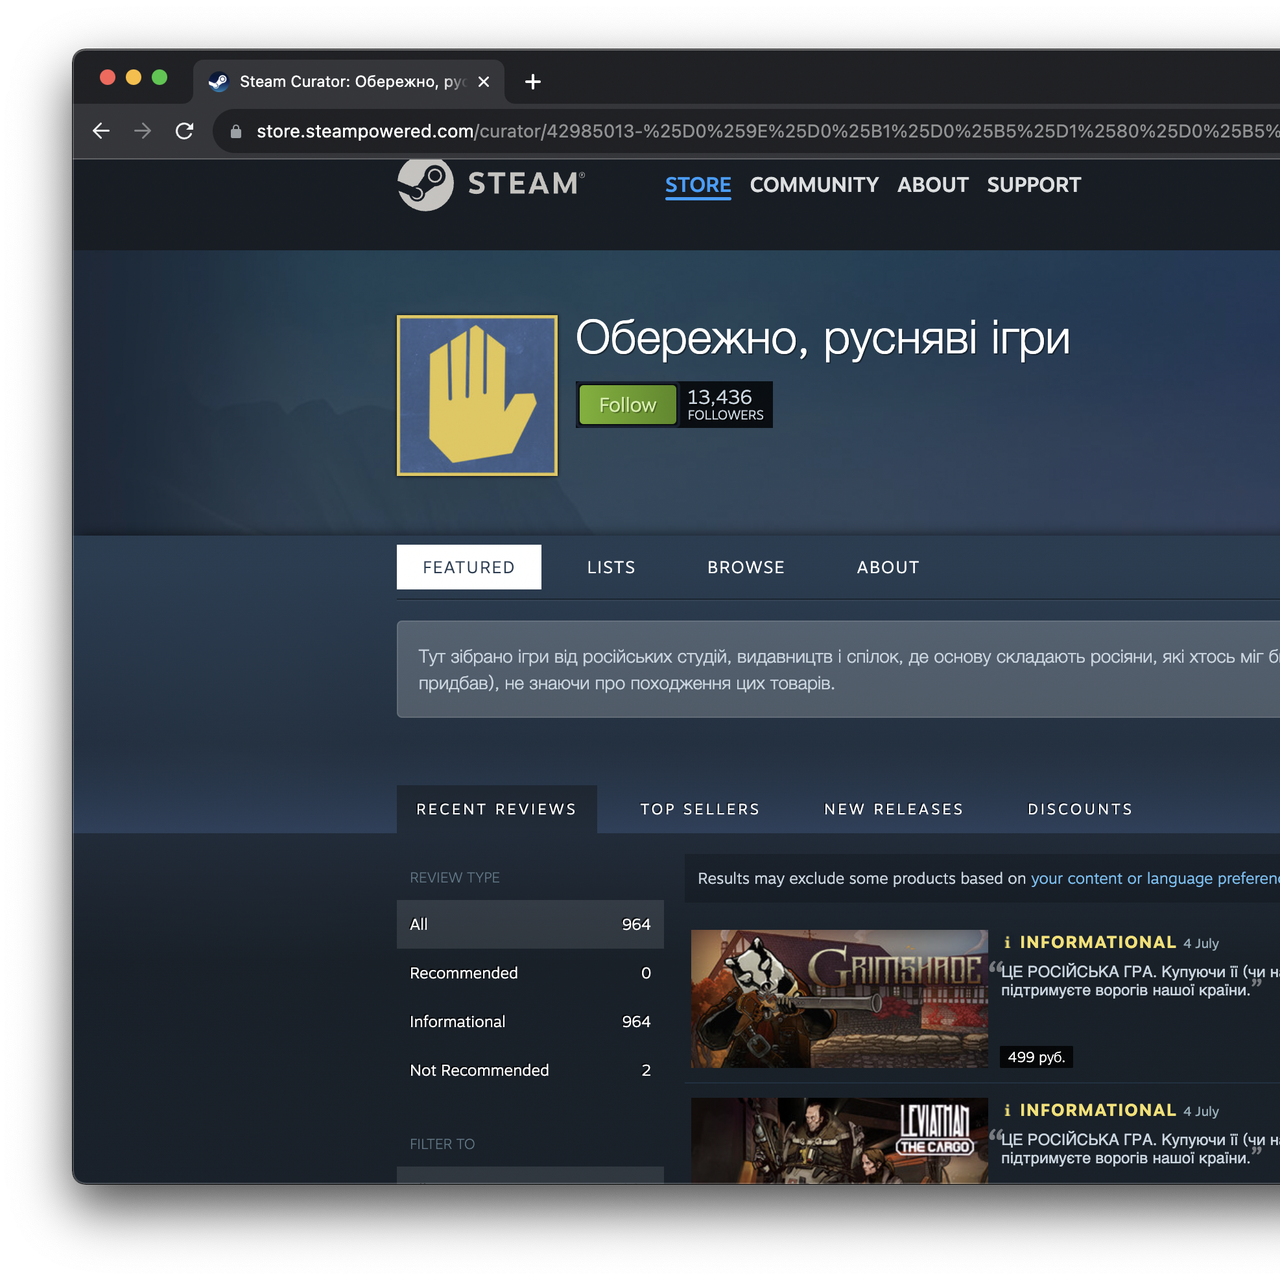Open the COMMUNITY menu

click(x=814, y=185)
